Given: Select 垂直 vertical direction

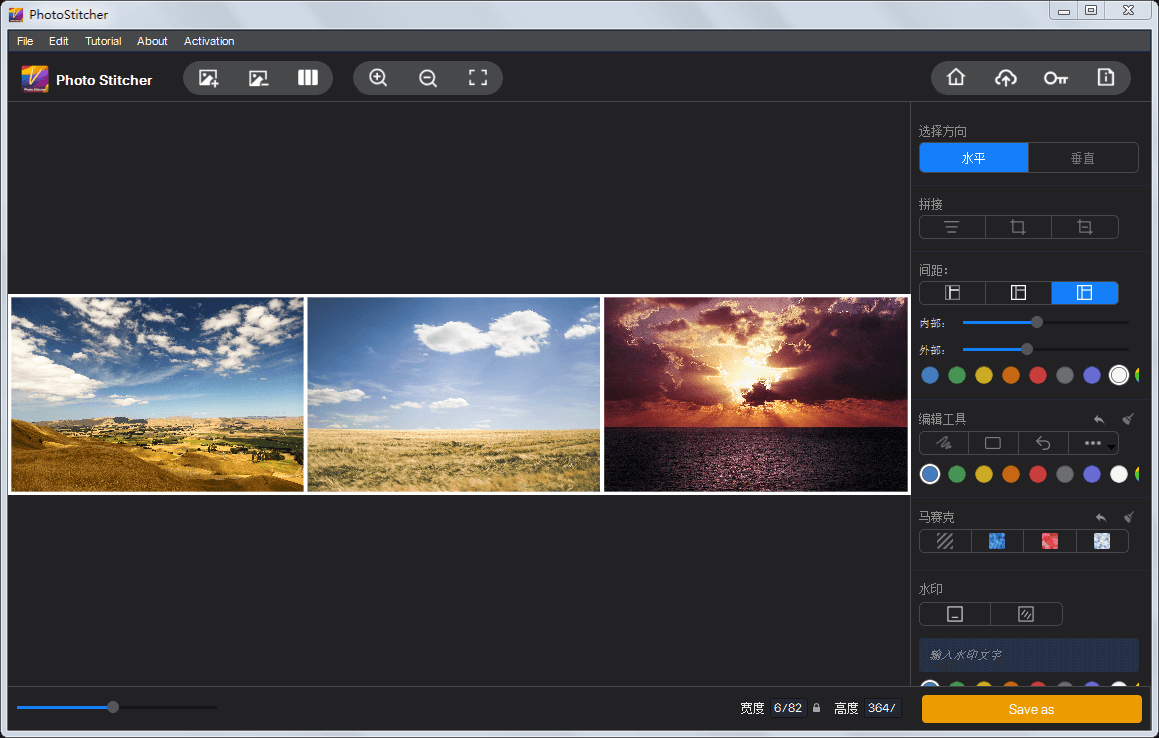Looking at the screenshot, I should tap(1083, 158).
